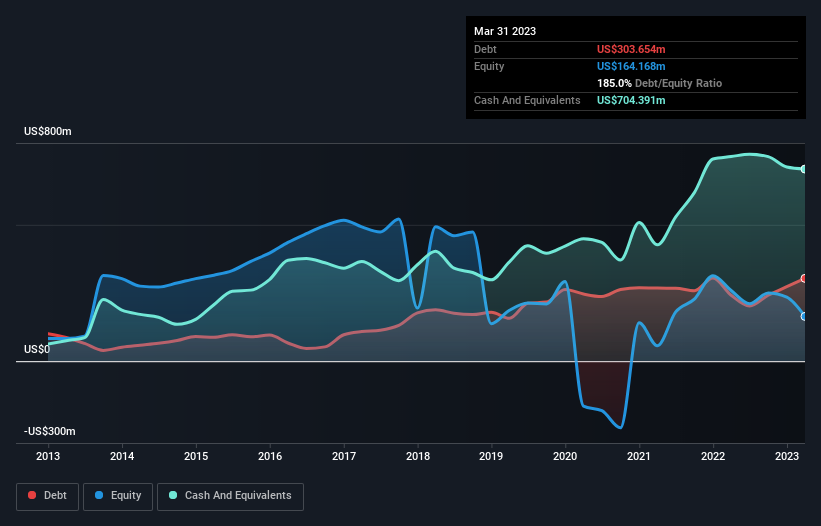Click the 2019 x-axis label
This screenshot has width=821, height=526.
pos(491,456)
